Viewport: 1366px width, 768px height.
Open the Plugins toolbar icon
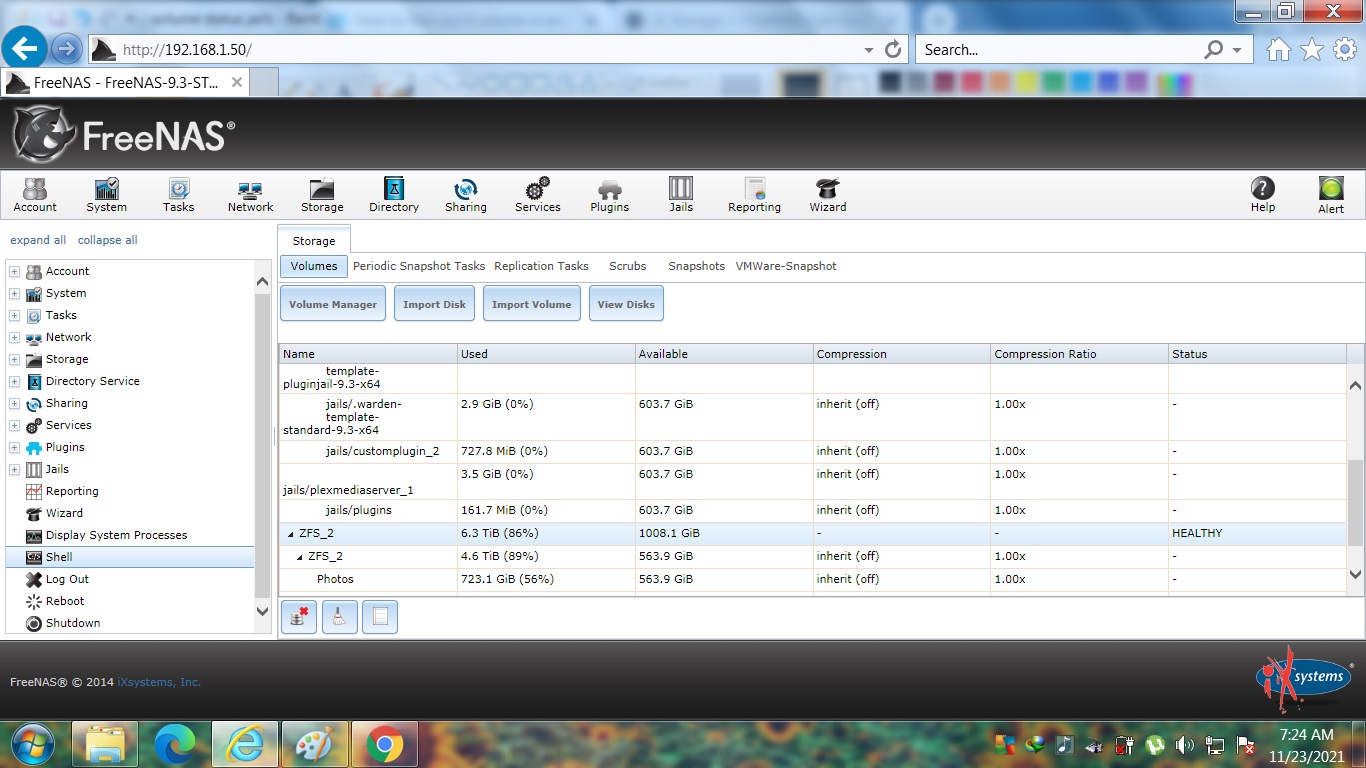(609, 195)
